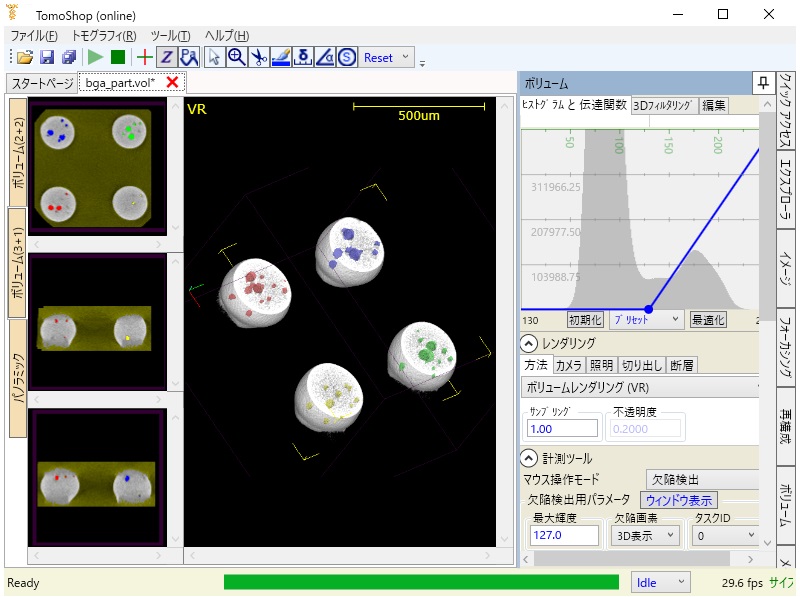
Task: Click the ウィンドウ表示 button
Action: pos(679,501)
